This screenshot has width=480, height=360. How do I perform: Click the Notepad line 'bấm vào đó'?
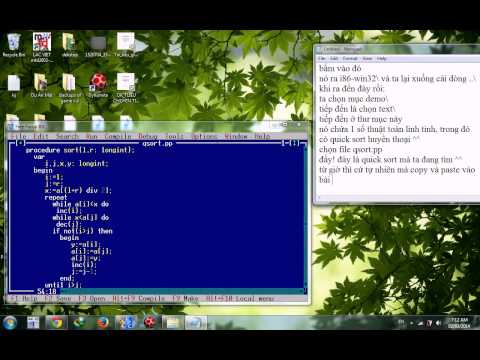point(340,68)
